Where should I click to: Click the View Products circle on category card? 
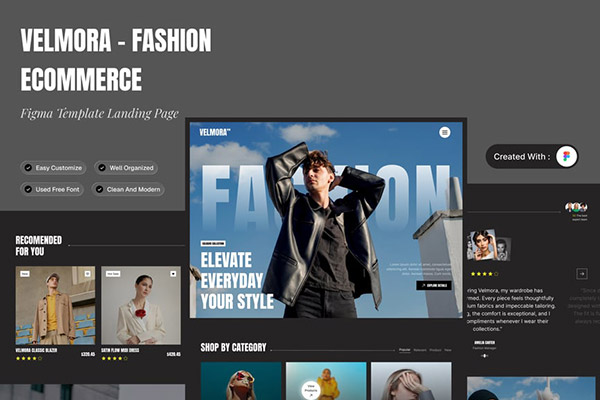pos(311,390)
